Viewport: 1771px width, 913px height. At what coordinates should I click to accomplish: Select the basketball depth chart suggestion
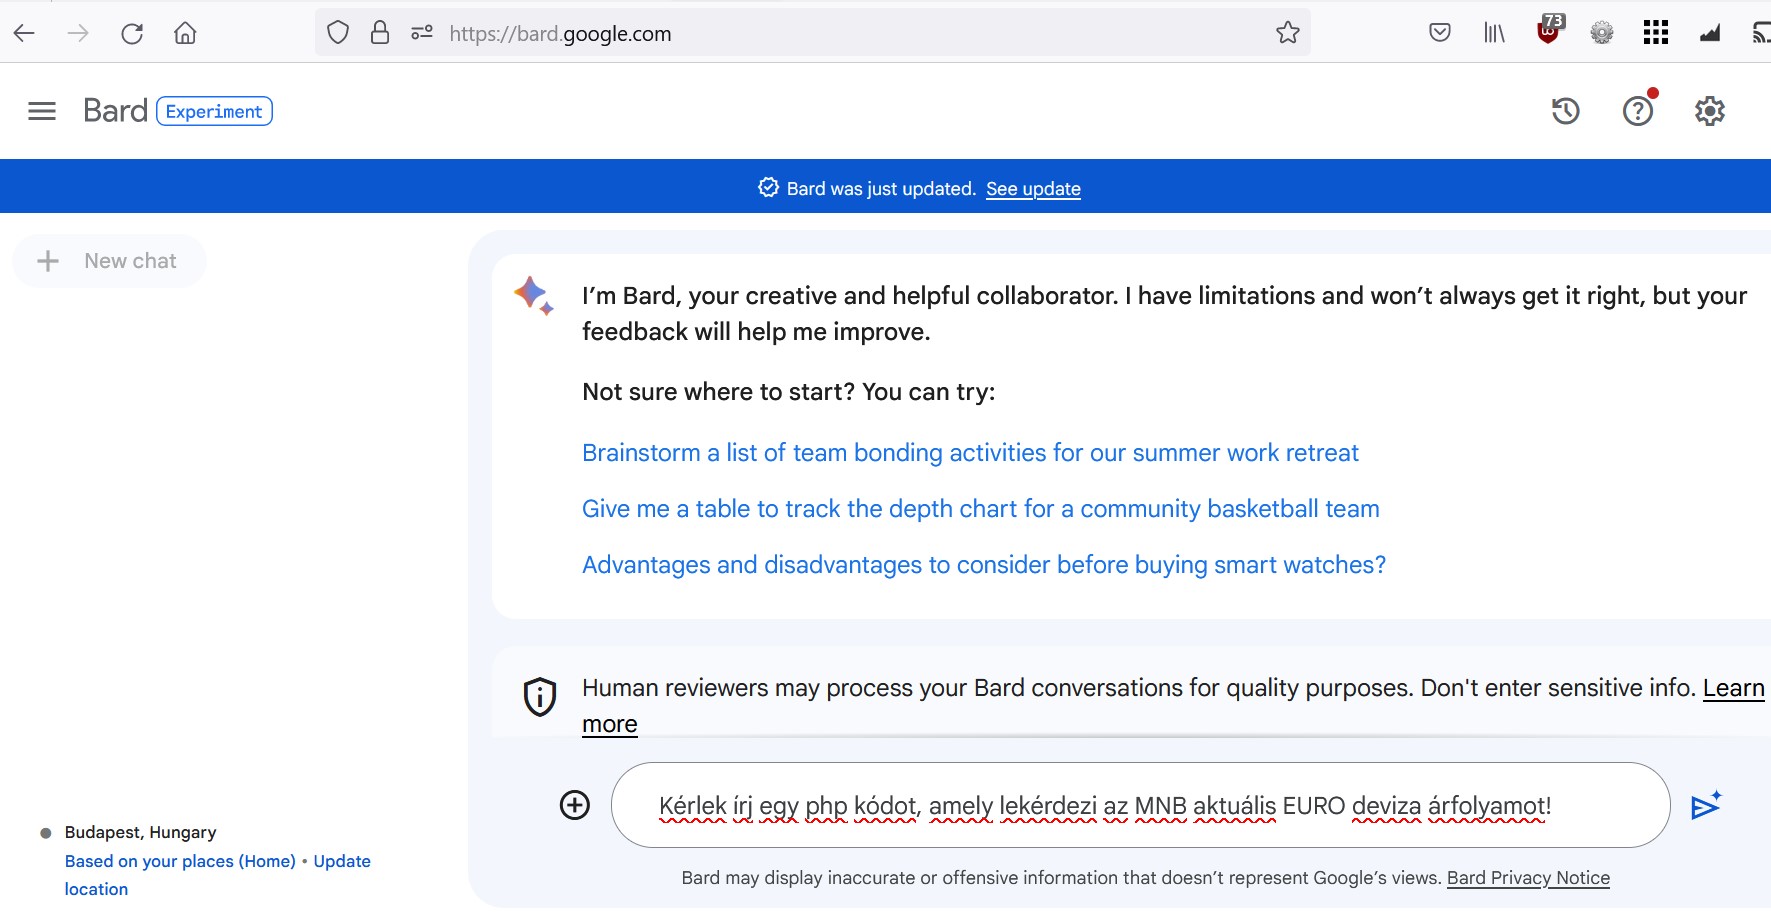click(981, 509)
